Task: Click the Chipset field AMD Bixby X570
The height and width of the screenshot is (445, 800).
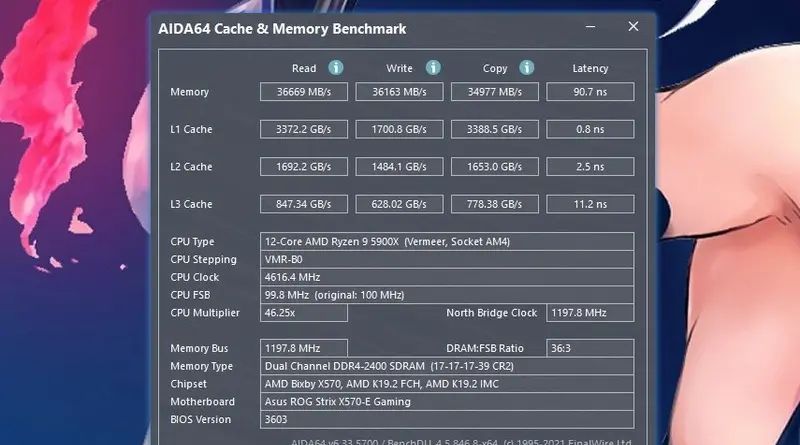Action: (447, 384)
